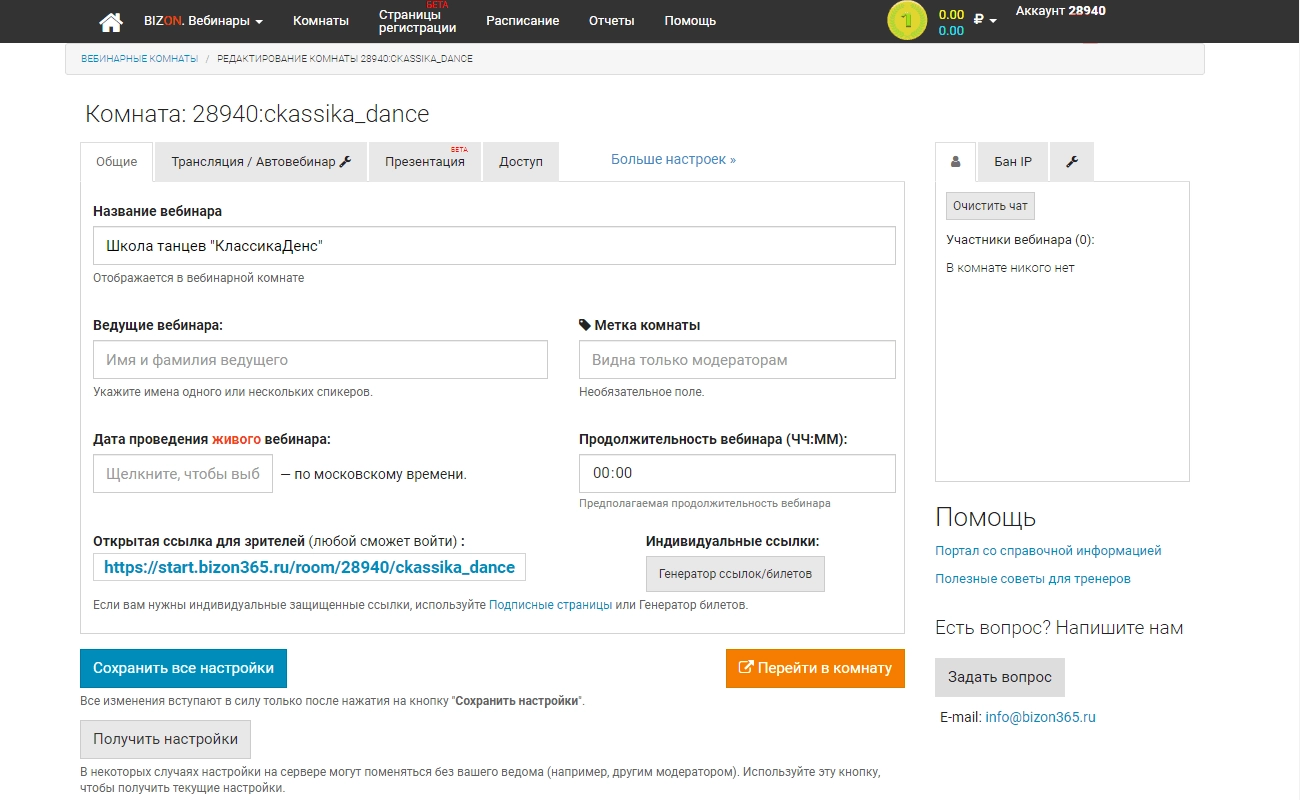Screen dimensions: 1300x800
Task: Click the gold coin balance icon
Action: [907, 21]
